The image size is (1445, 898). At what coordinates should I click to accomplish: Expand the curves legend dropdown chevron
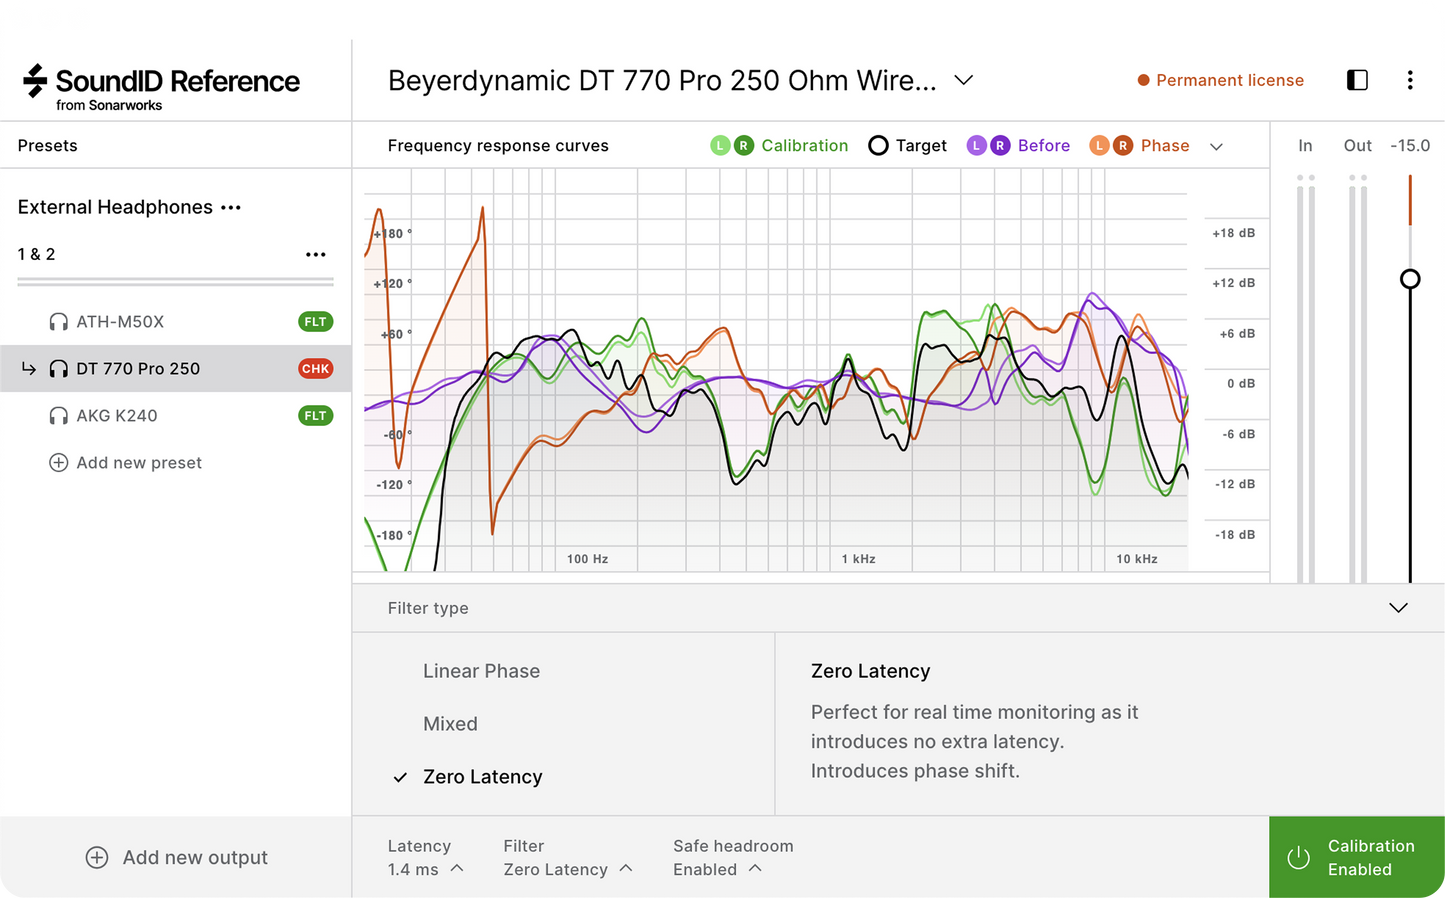[x=1216, y=147]
